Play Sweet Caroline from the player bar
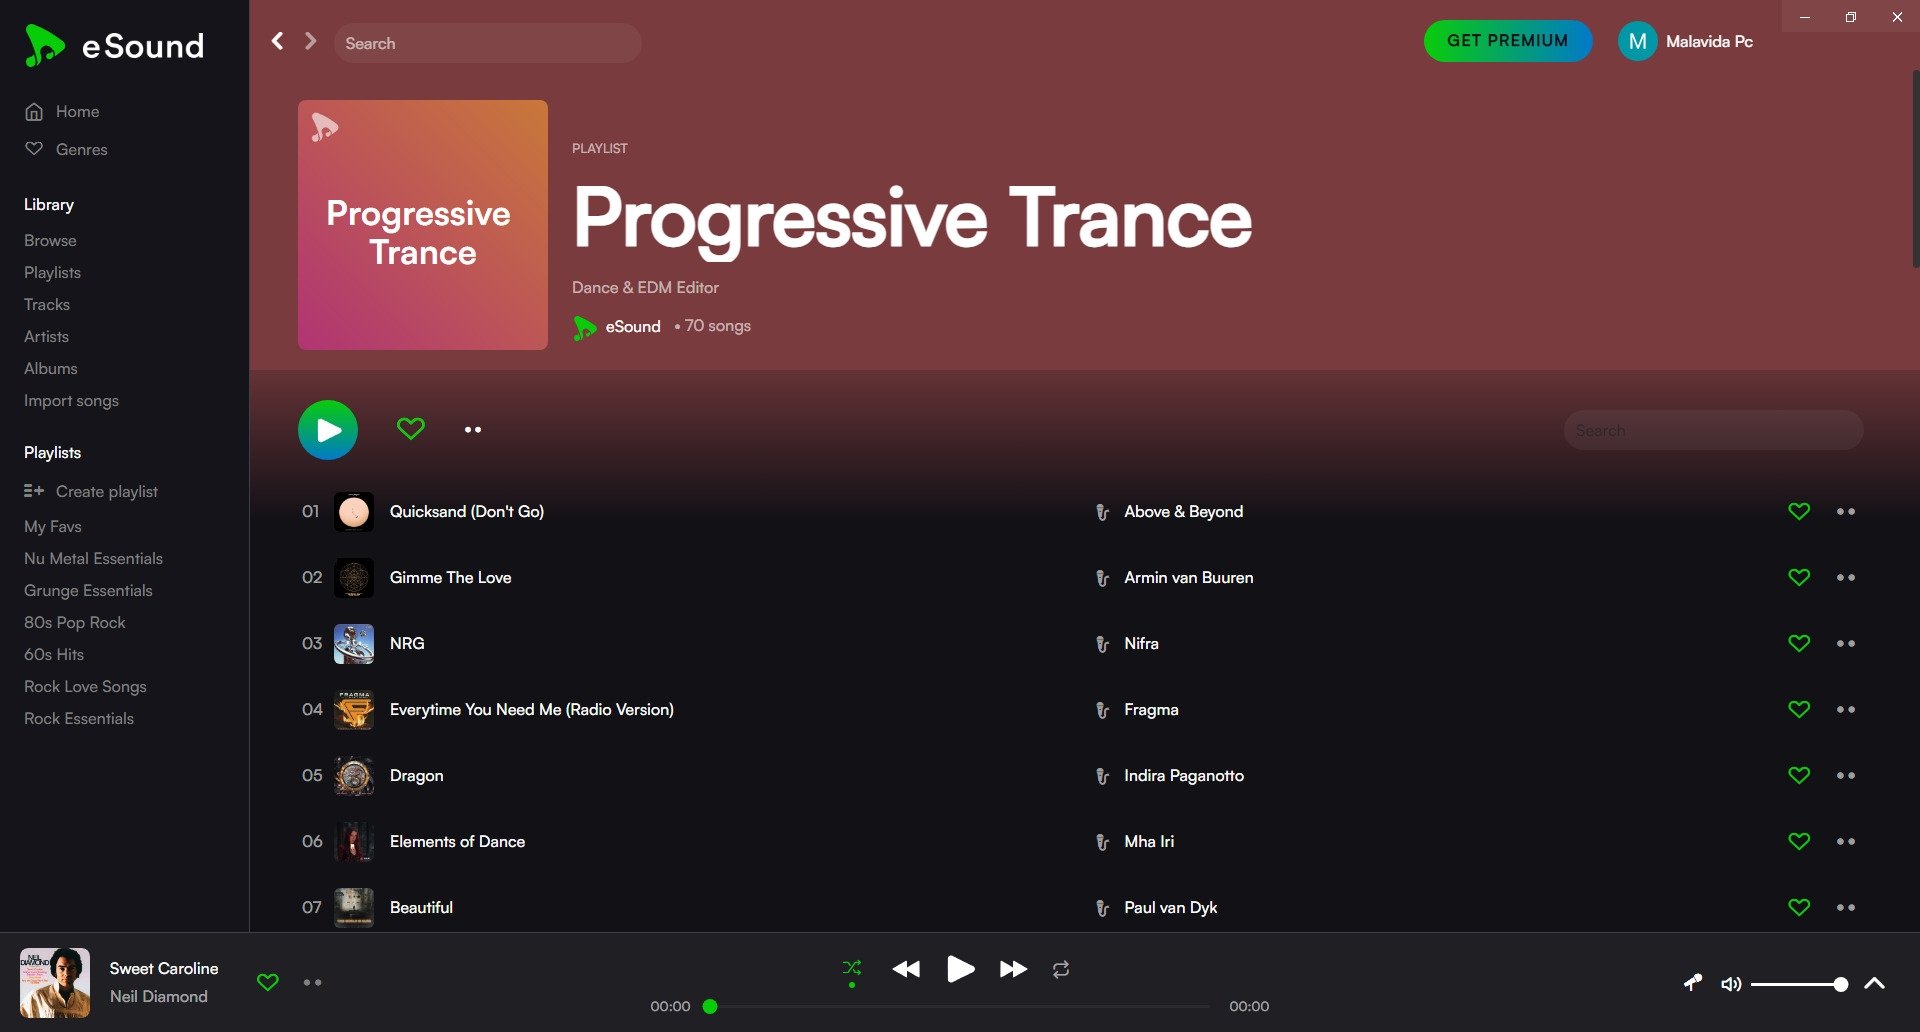 pyautogui.click(x=960, y=968)
